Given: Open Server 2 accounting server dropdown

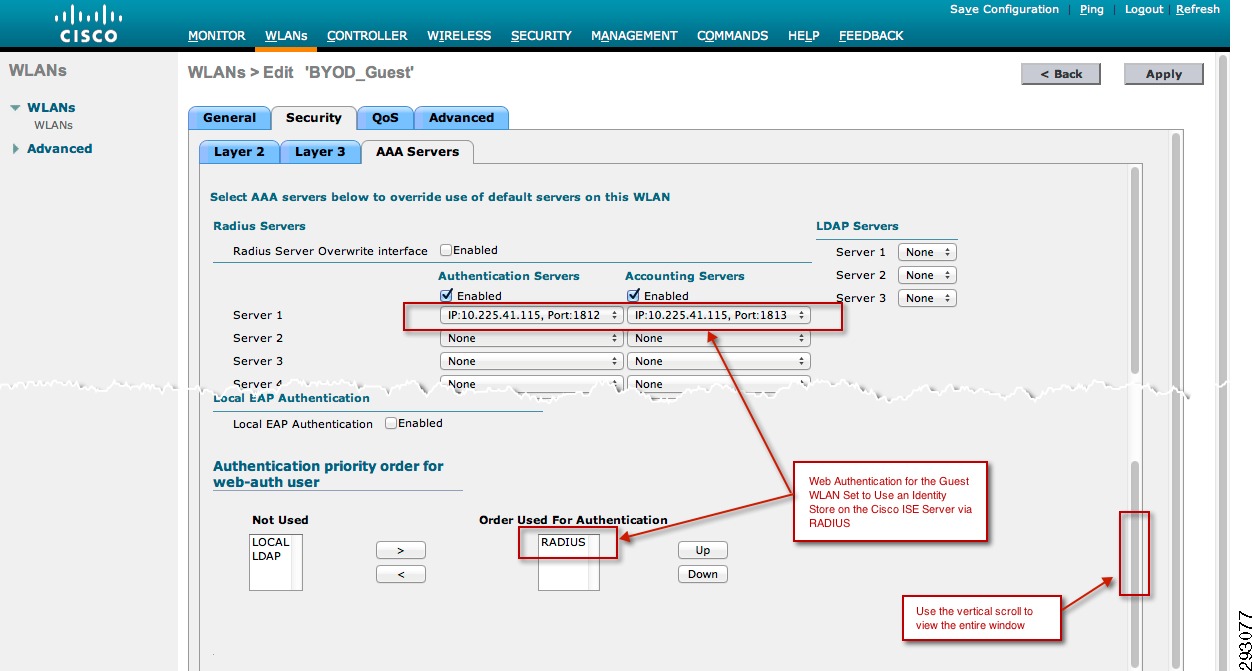Looking at the screenshot, I should [718, 338].
